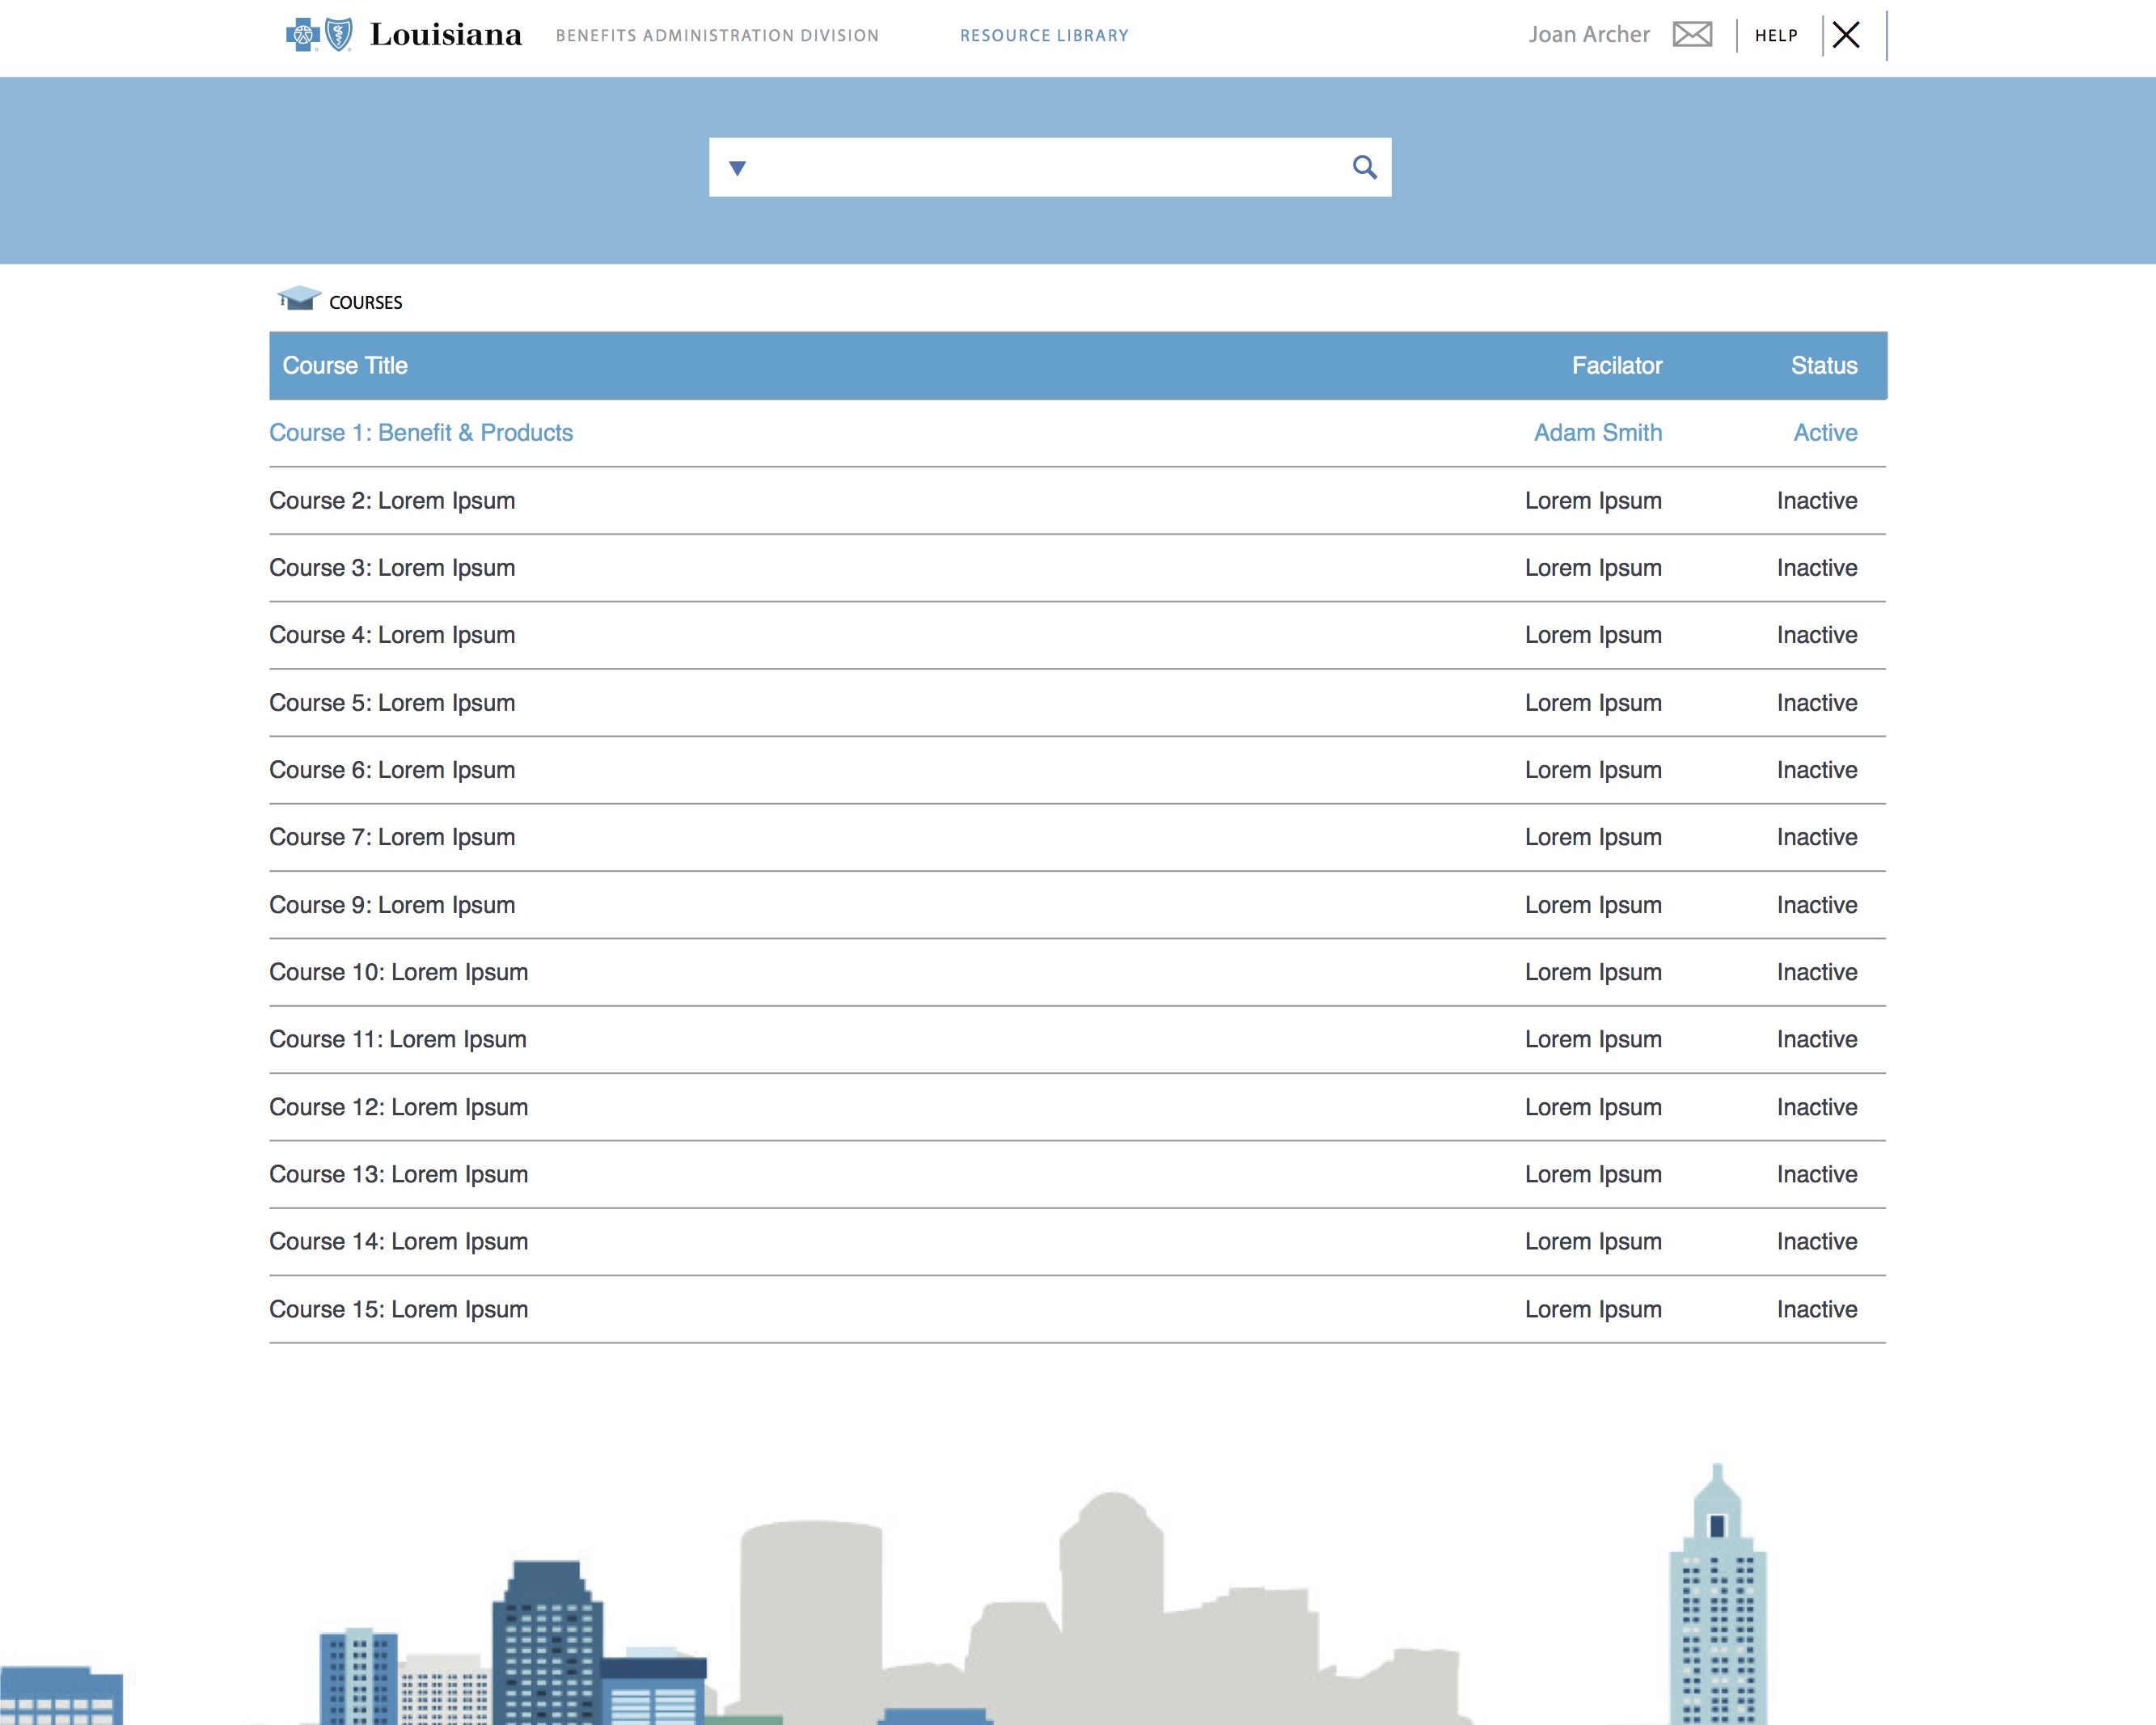2156x1725 pixels.
Task: Click the Joan Archer user name
Action: click(1588, 35)
